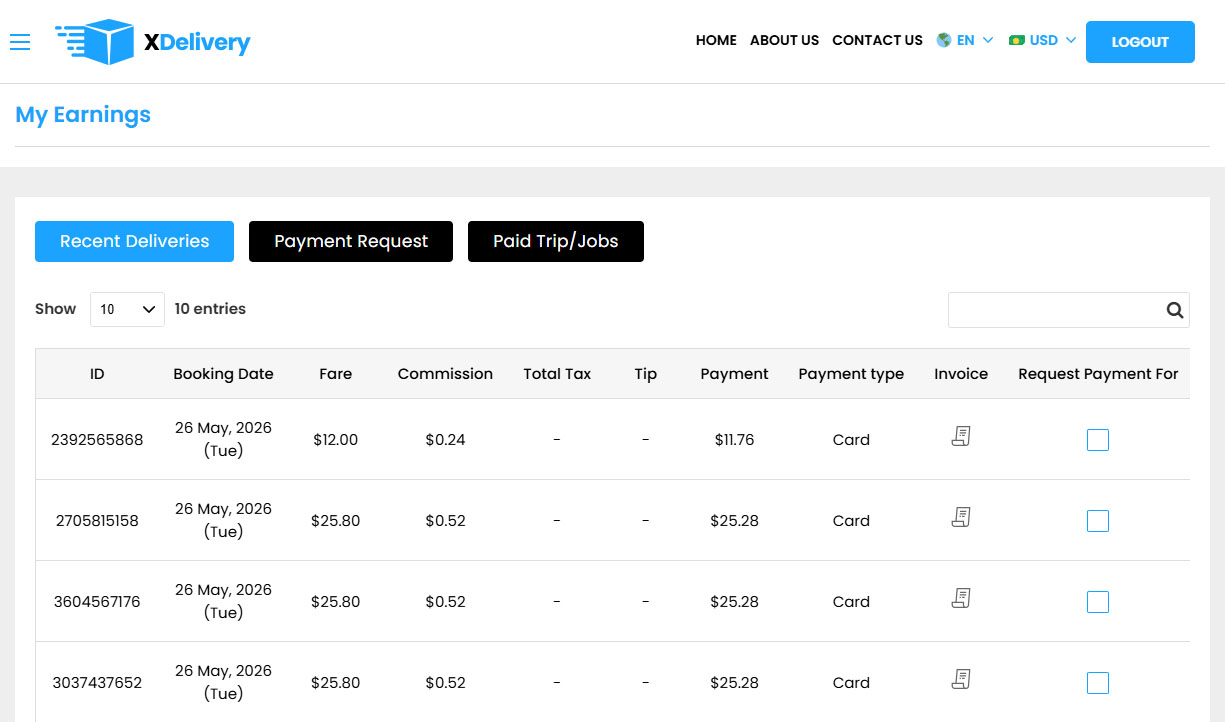The height and width of the screenshot is (722, 1225).
Task: Select booking ID 2392565868
Action: (97, 440)
